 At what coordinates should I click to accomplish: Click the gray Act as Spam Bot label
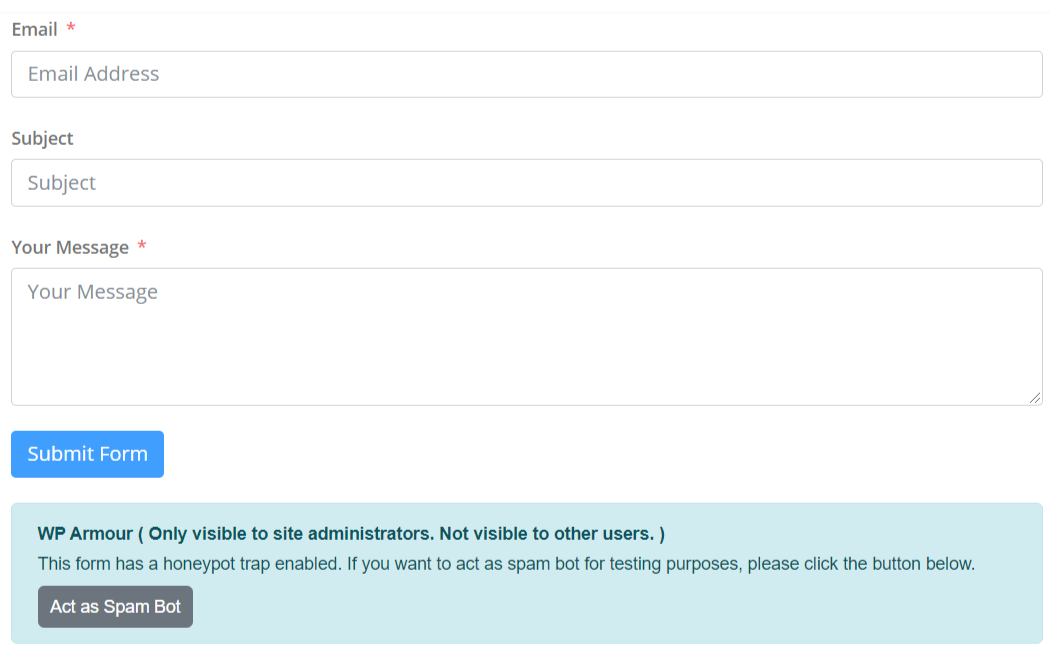115,606
